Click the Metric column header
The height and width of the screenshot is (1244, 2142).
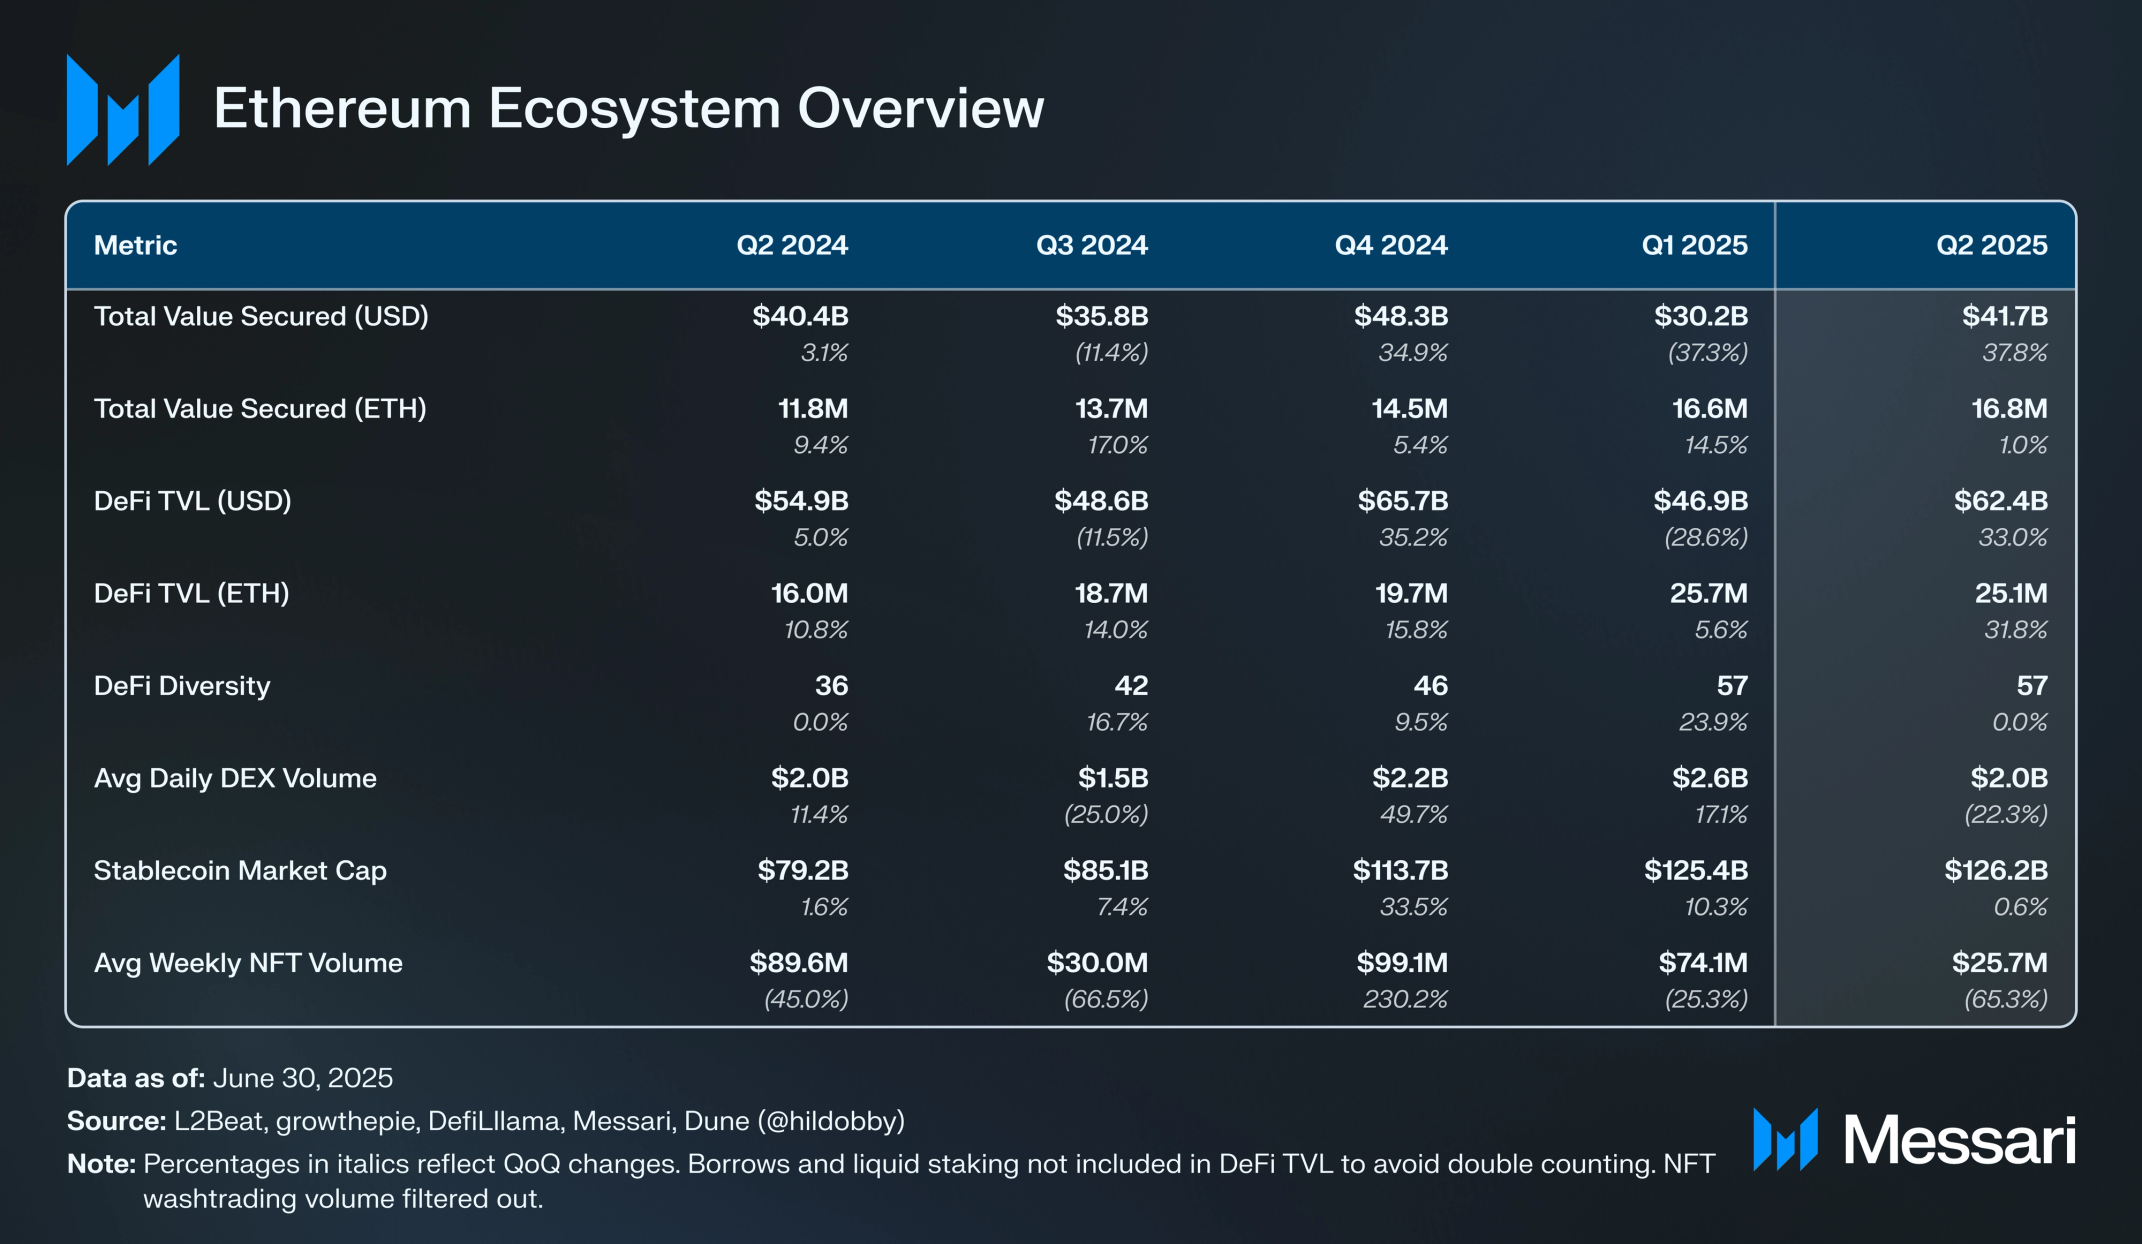(135, 245)
